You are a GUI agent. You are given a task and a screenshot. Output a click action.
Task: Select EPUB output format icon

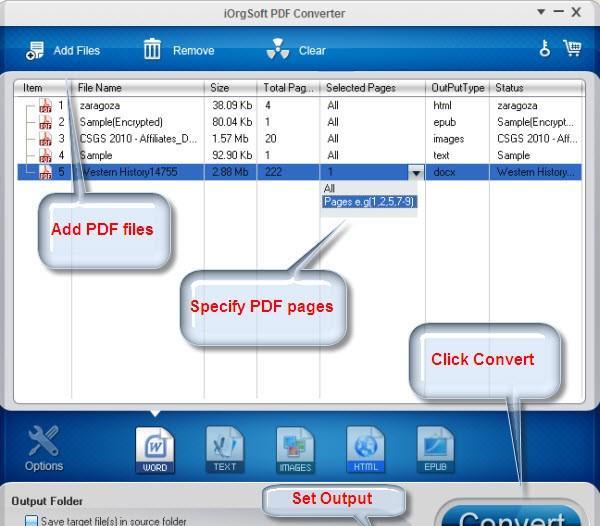tap(435, 450)
